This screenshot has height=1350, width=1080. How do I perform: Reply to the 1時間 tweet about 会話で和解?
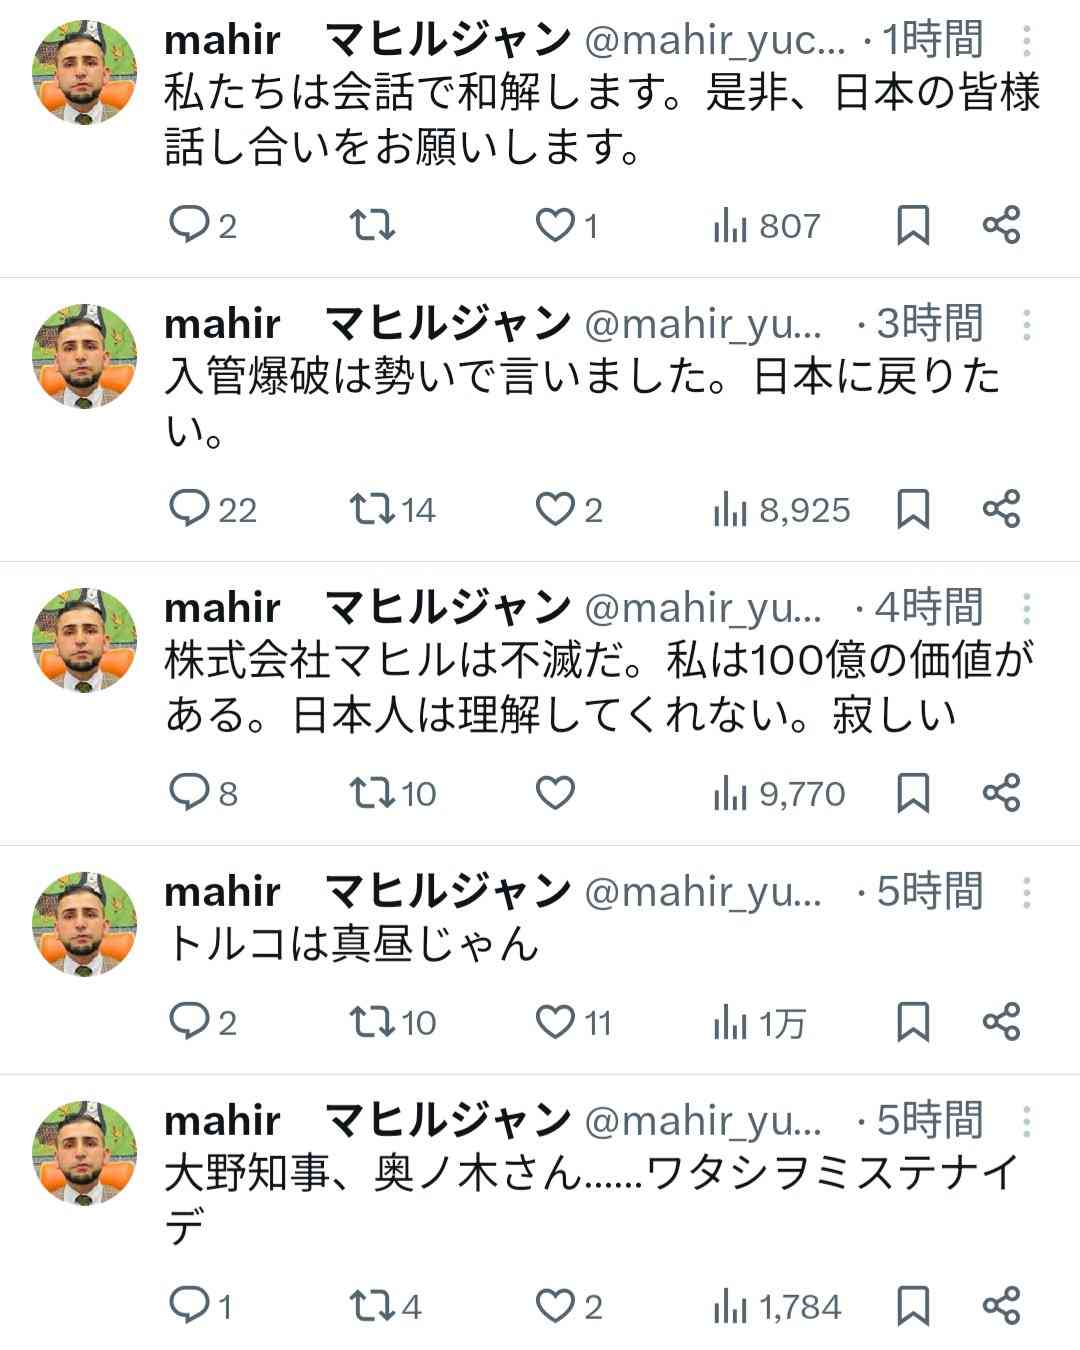pos(202,226)
